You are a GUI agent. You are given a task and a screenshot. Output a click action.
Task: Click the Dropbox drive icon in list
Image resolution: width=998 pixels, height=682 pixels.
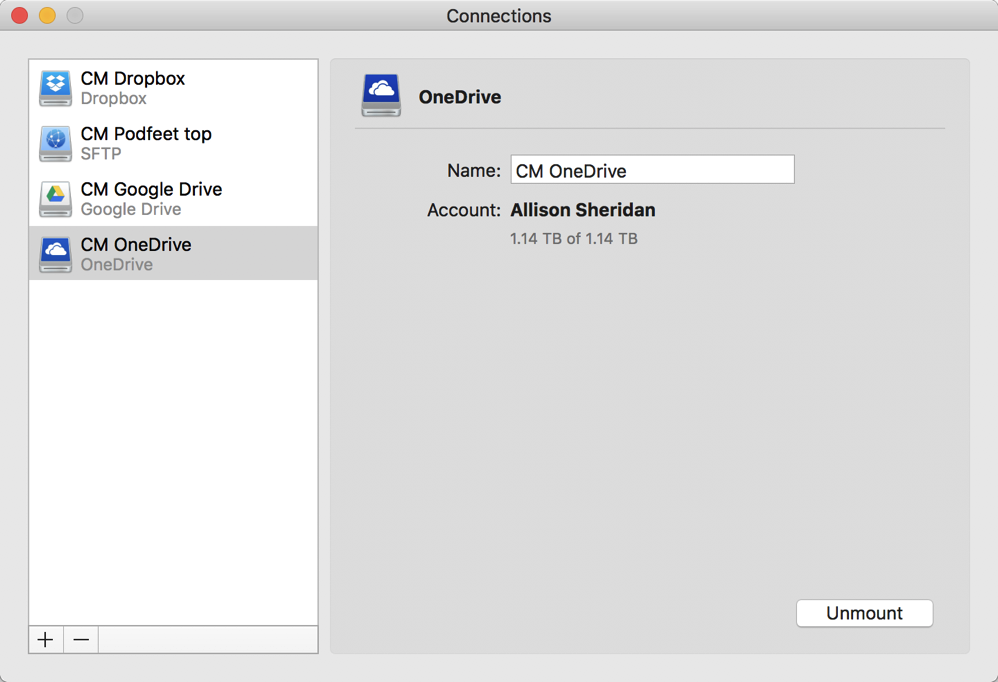(55, 88)
